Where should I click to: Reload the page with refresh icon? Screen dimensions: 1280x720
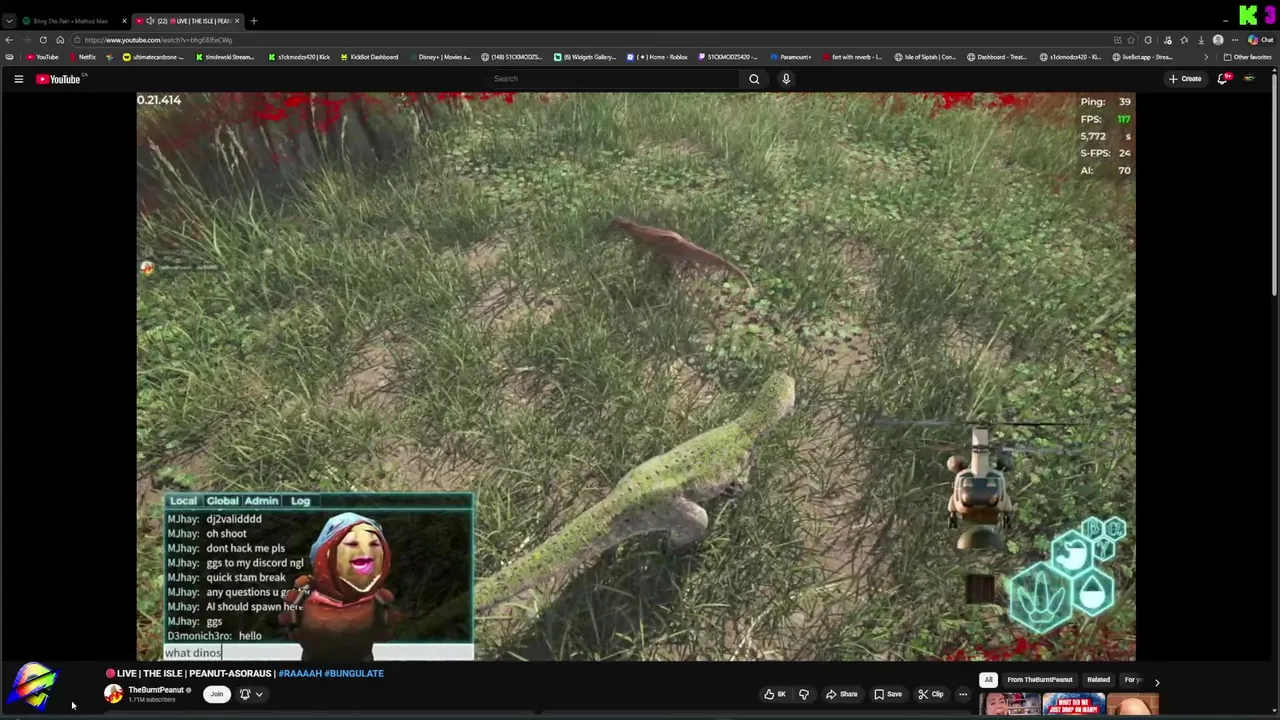43,40
